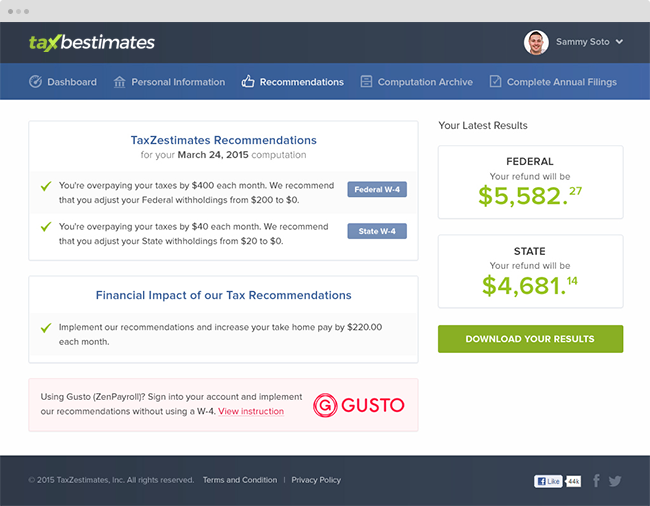Click the March 24, 2015 computation date
Screen dimensions: 650x506
(x=213, y=155)
